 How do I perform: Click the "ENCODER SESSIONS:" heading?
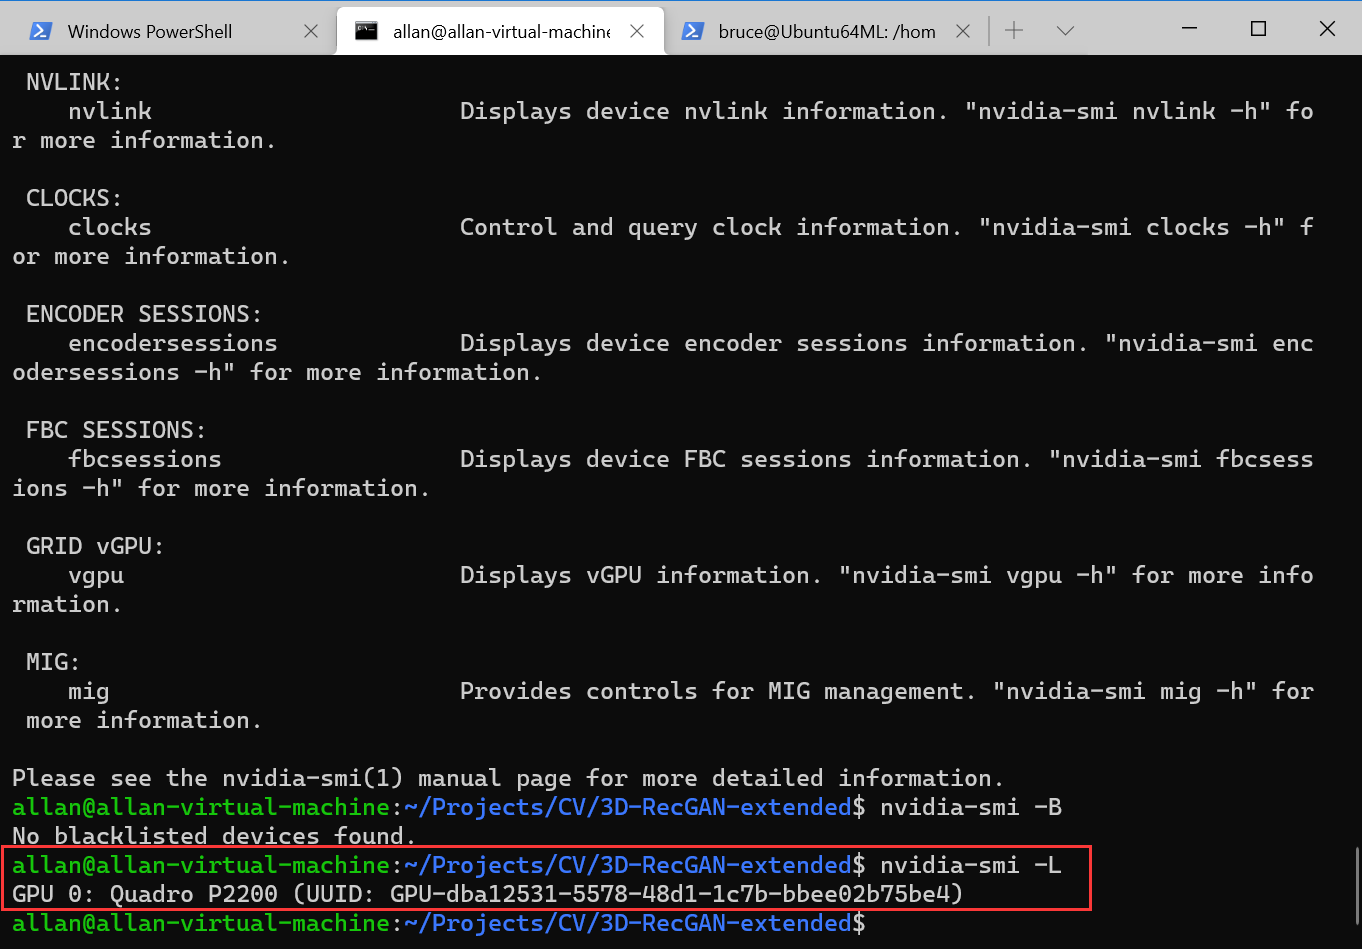coord(144,314)
